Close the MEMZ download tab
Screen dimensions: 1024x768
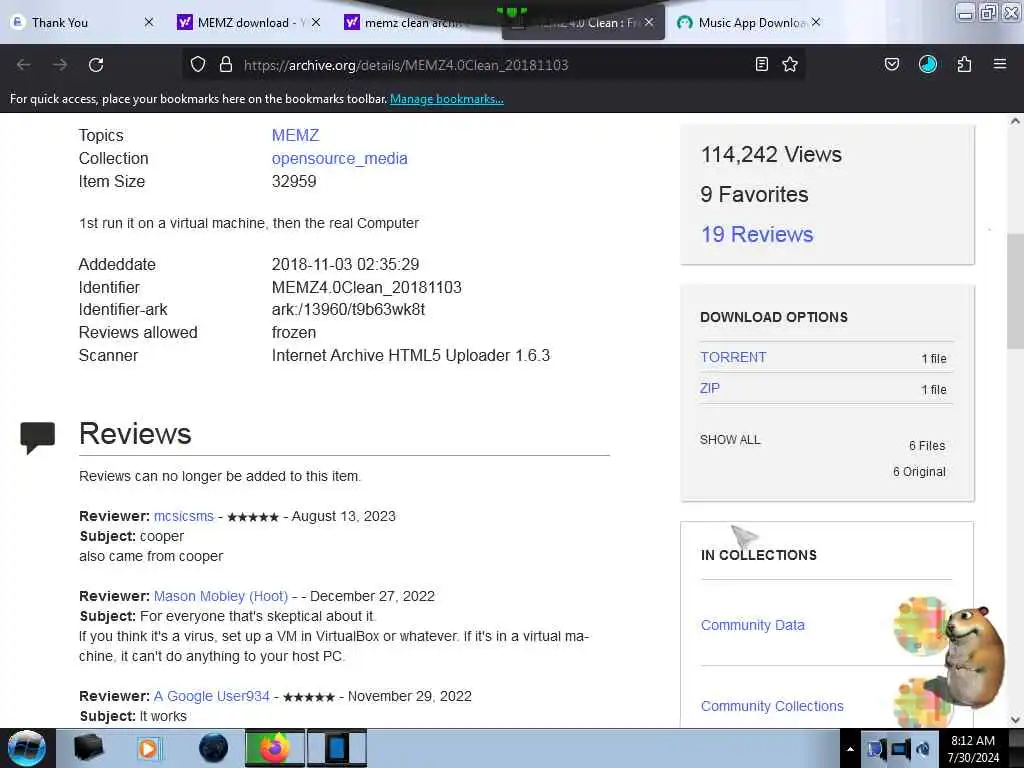[316, 22]
